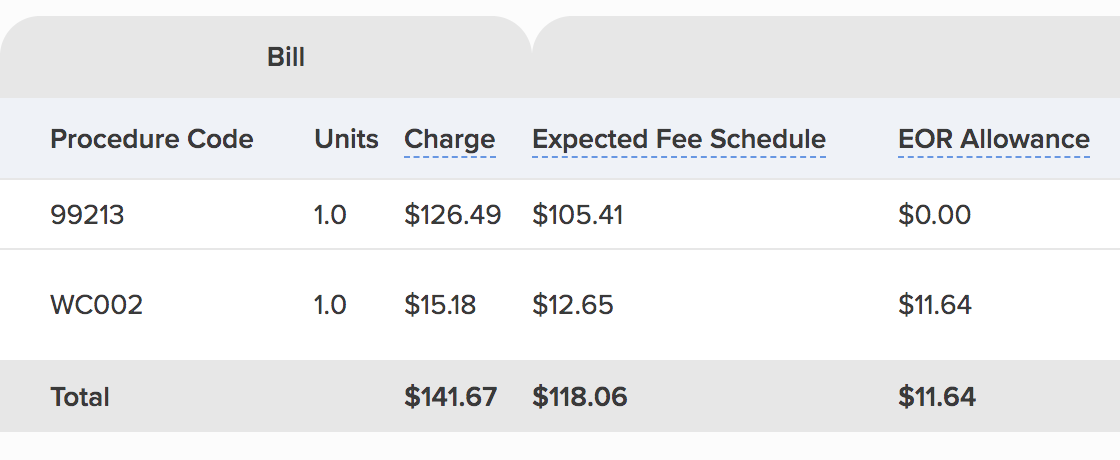Select procedure code 99213

87,215
